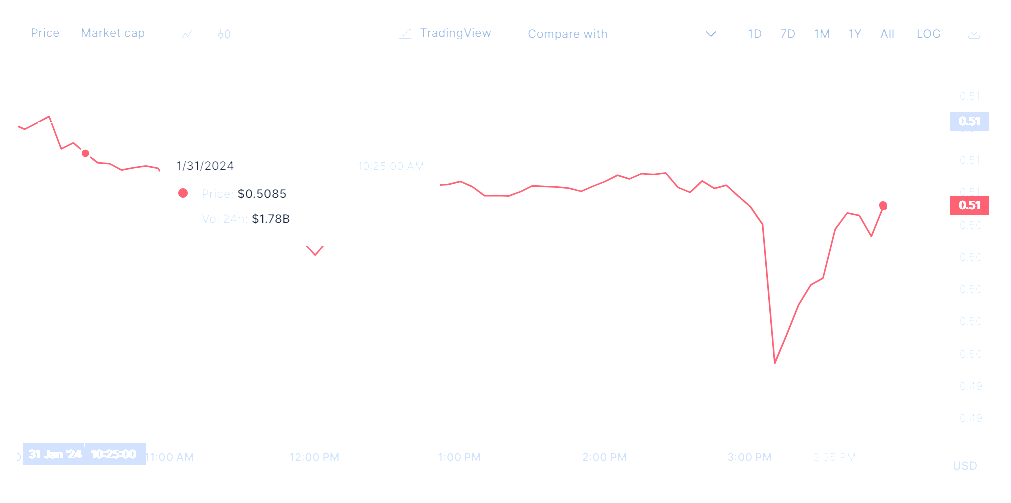Expand the Compare with dropdown chevron

pos(711,34)
